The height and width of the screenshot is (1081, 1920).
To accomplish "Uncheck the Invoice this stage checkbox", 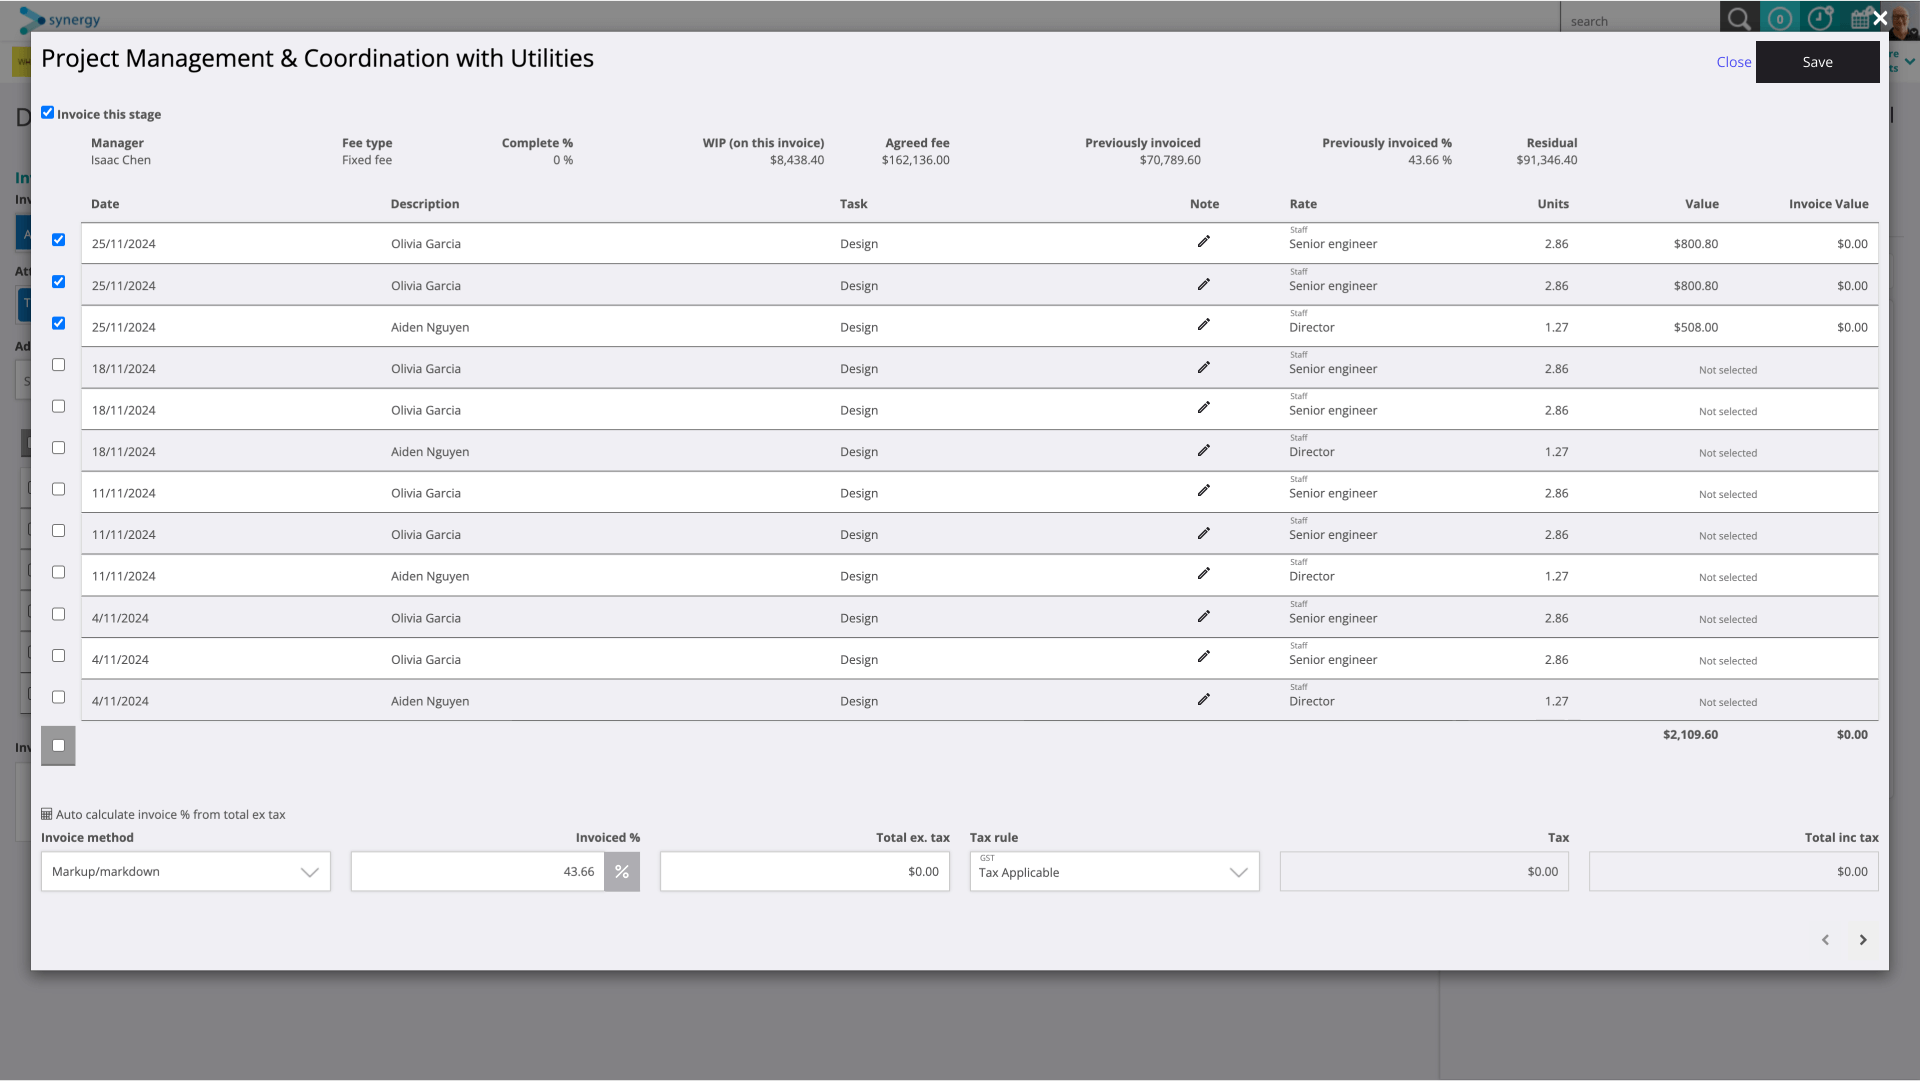I will coord(47,112).
